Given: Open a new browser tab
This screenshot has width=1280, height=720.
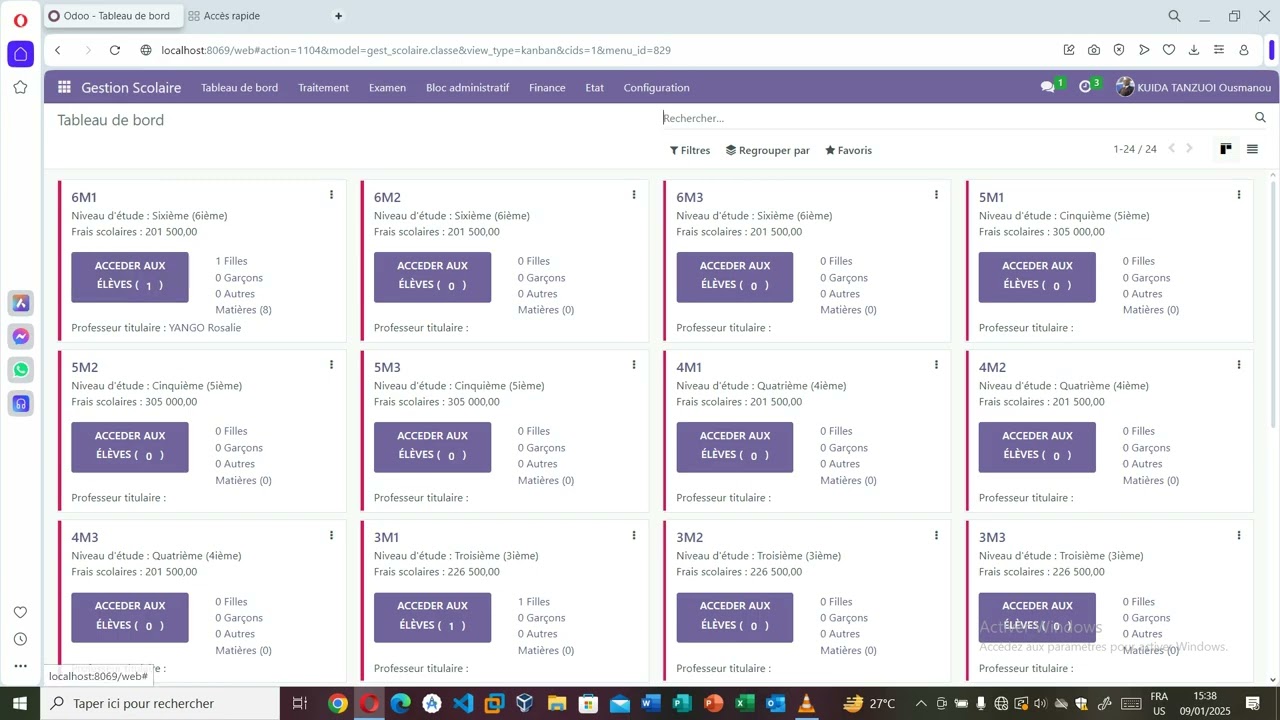Looking at the screenshot, I should 338,16.
